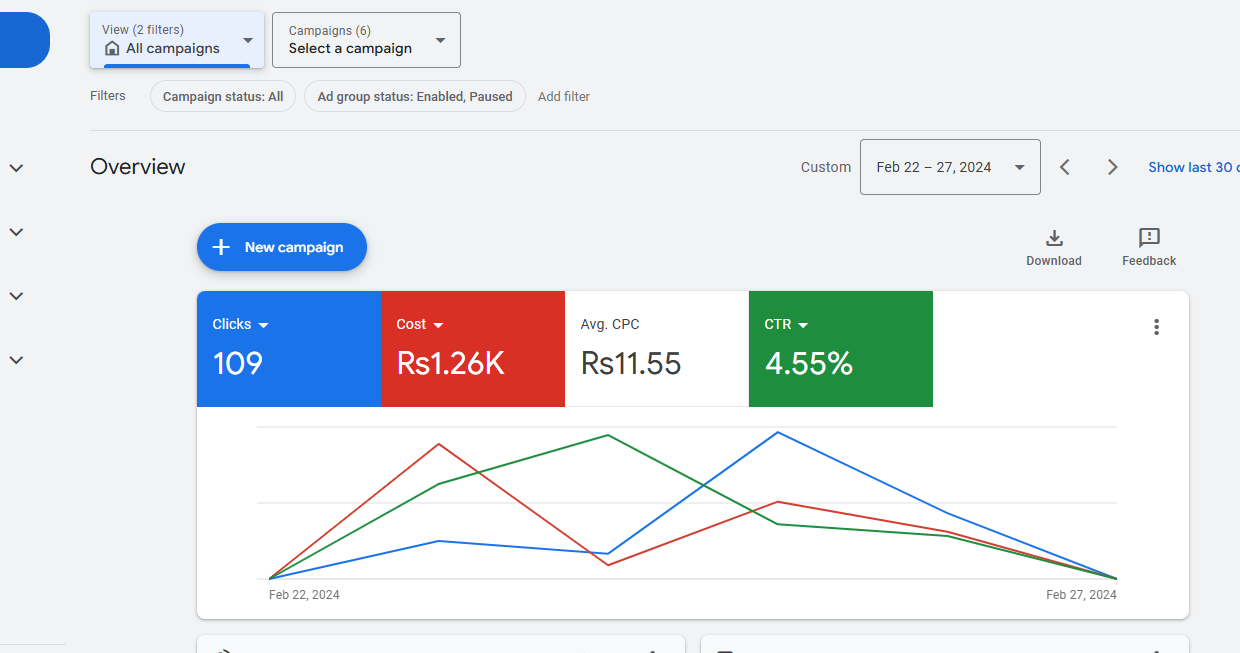The width and height of the screenshot is (1240, 653).
Task: Click the Add filter field
Action: tap(564, 97)
